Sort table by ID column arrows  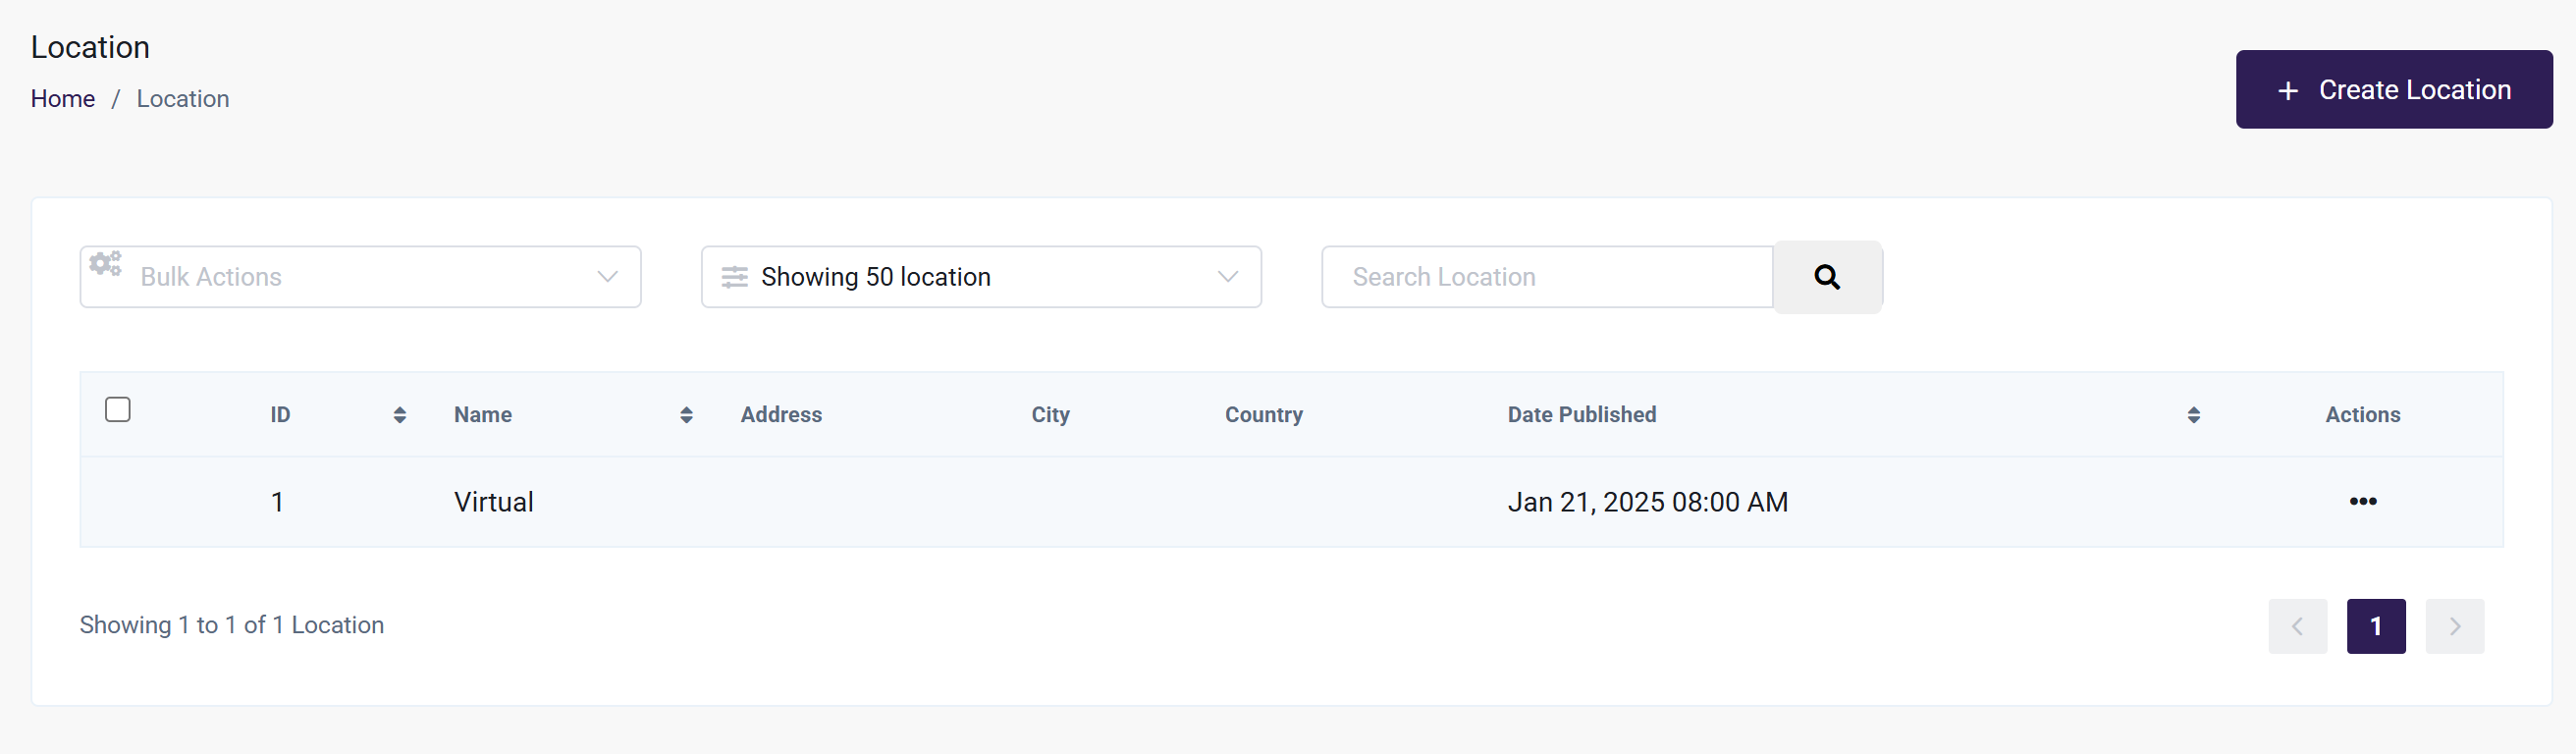click(399, 415)
